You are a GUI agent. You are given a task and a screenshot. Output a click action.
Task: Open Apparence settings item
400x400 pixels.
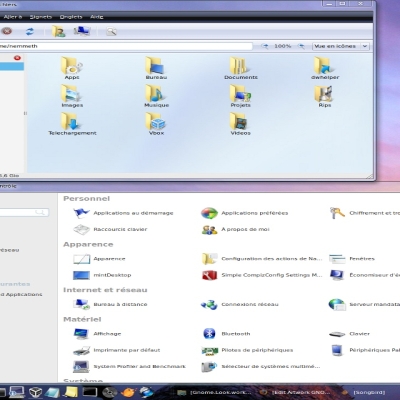99,259
